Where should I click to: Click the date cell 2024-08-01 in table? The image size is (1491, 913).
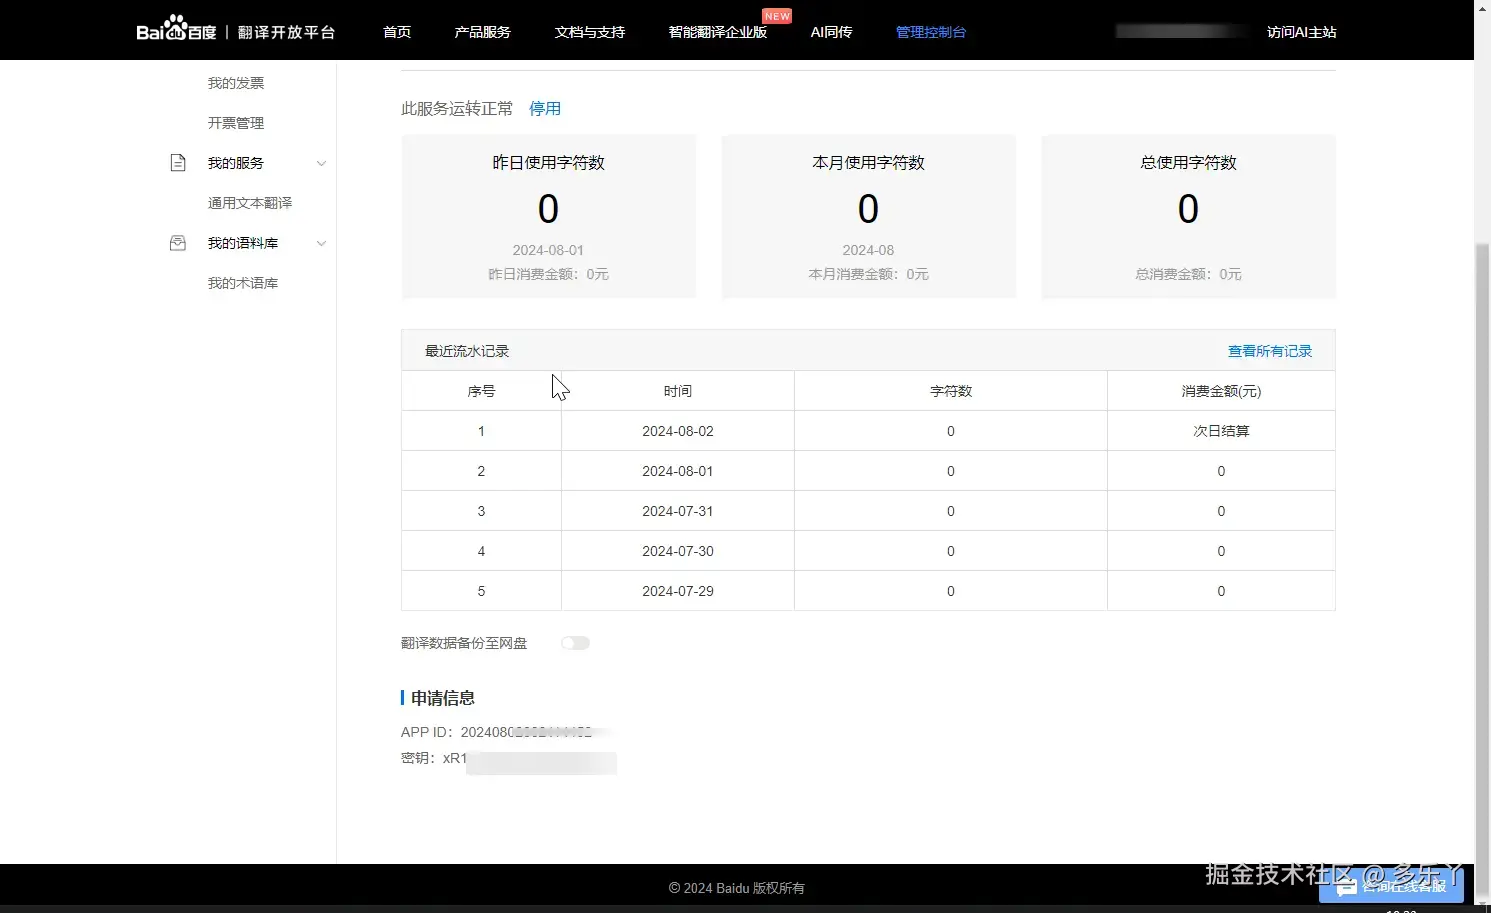point(678,471)
